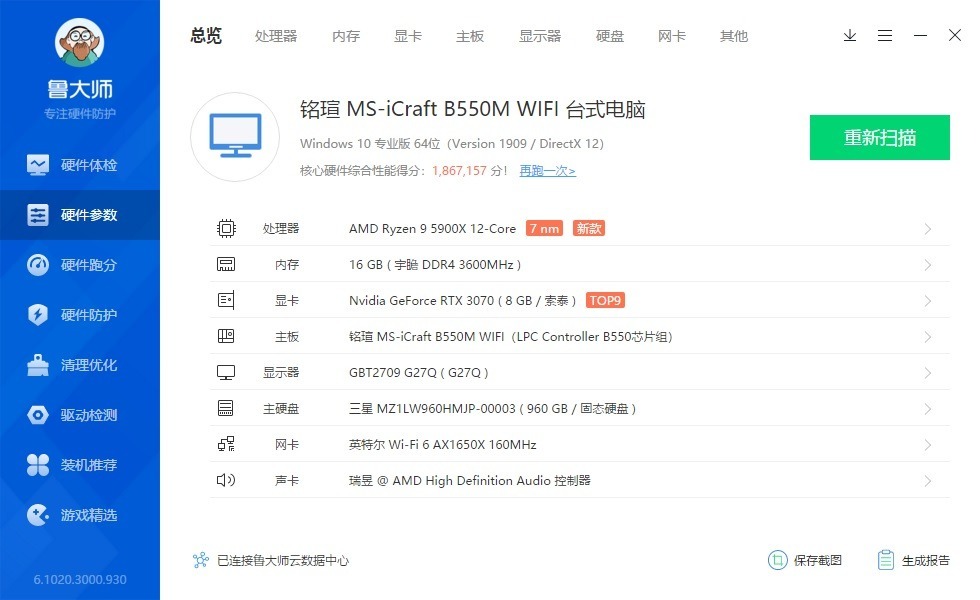Click the 新款 badge on processor row

[589, 228]
